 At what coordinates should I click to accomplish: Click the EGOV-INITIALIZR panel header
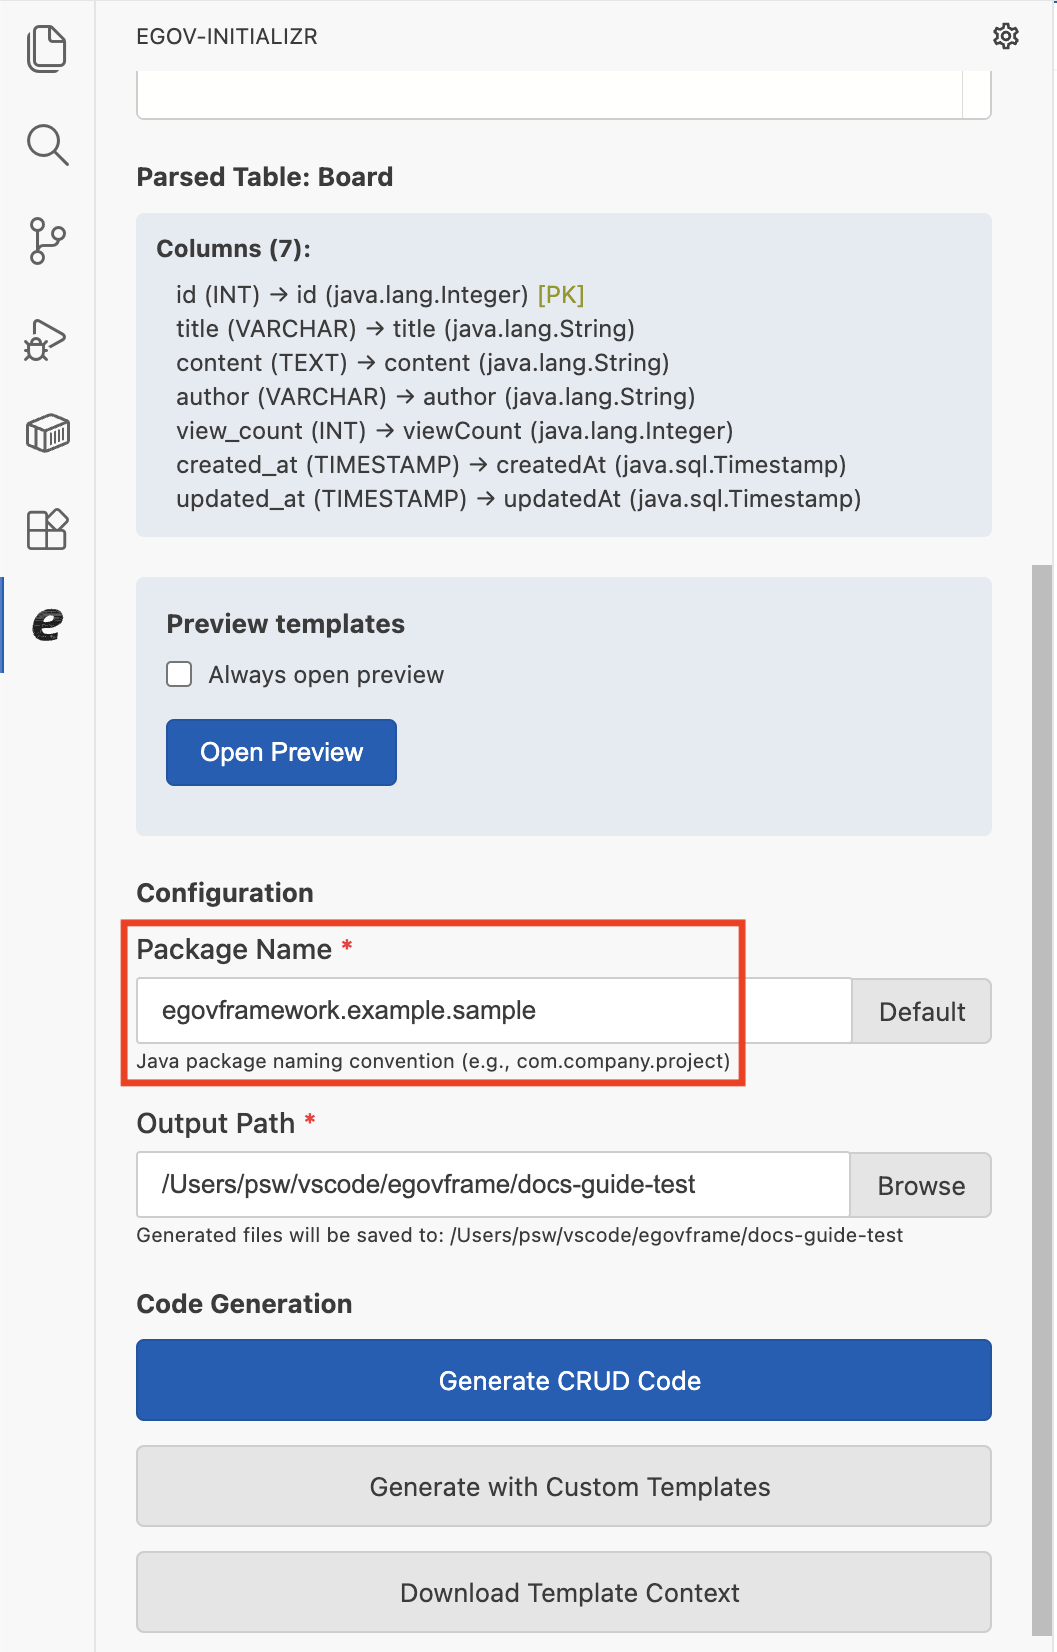(x=227, y=36)
